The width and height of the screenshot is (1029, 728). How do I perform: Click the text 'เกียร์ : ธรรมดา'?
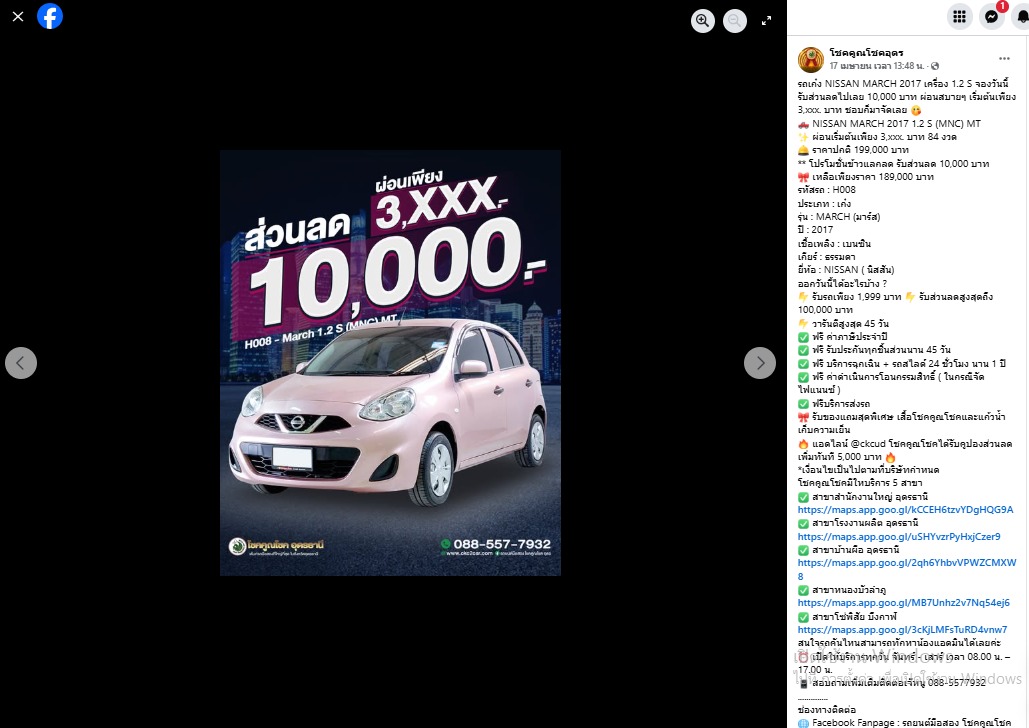click(826, 257)
